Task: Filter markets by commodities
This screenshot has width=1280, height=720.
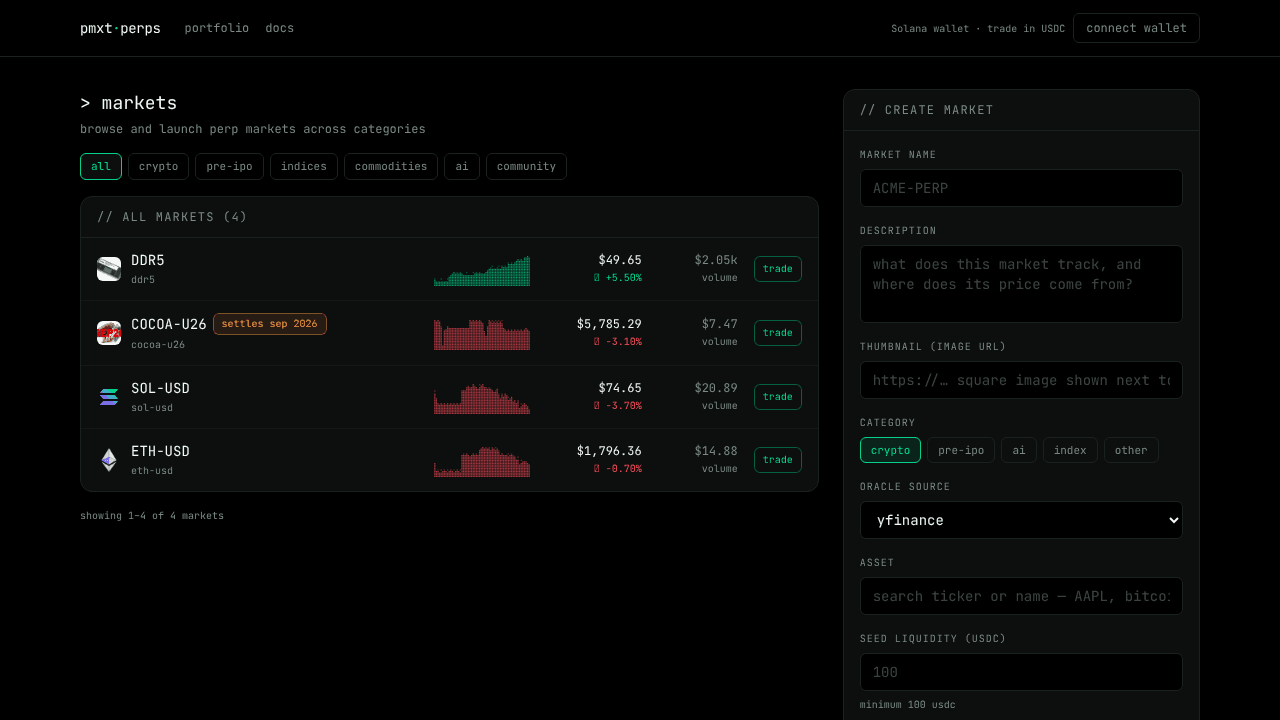Action: click(391, 166)
